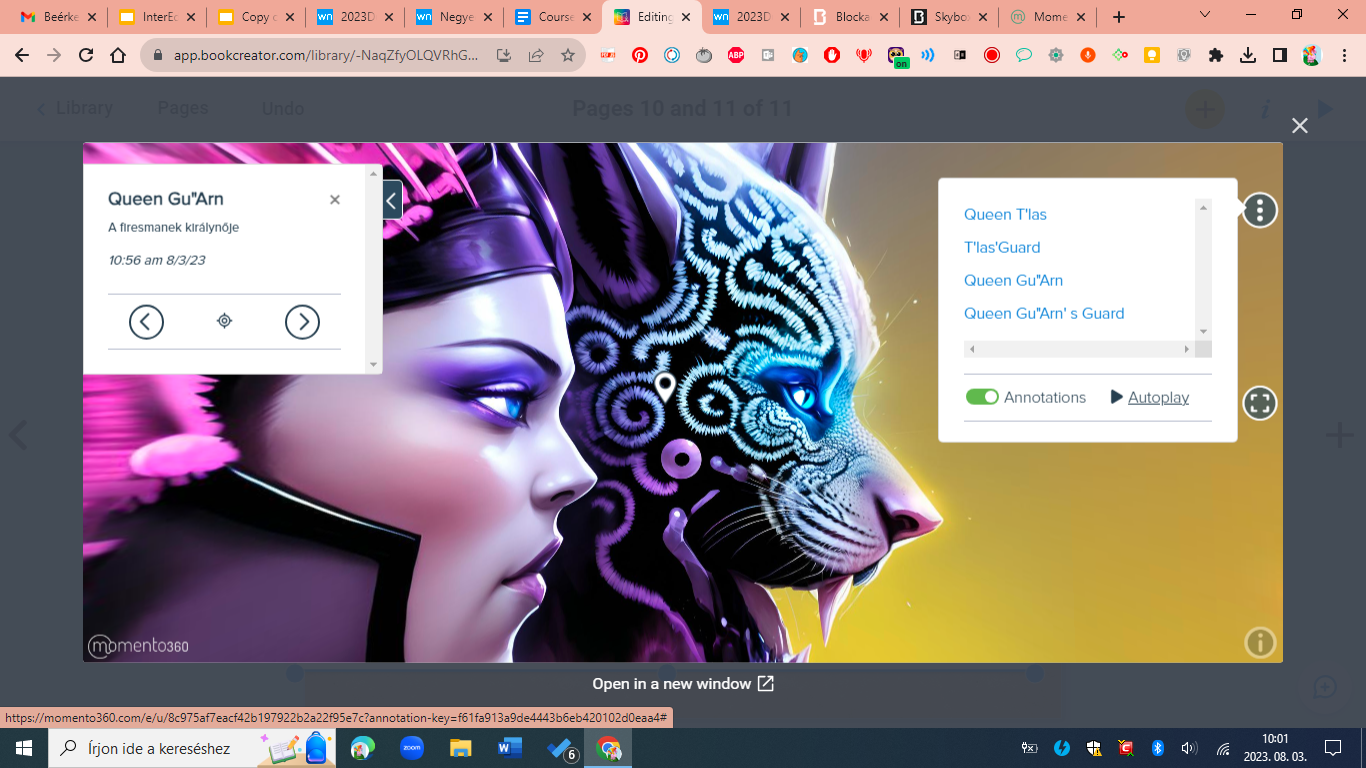This screenshot has height=768, width=1366.
Task: Close the viewer overlay with X
Action: tap(1299, 126)
